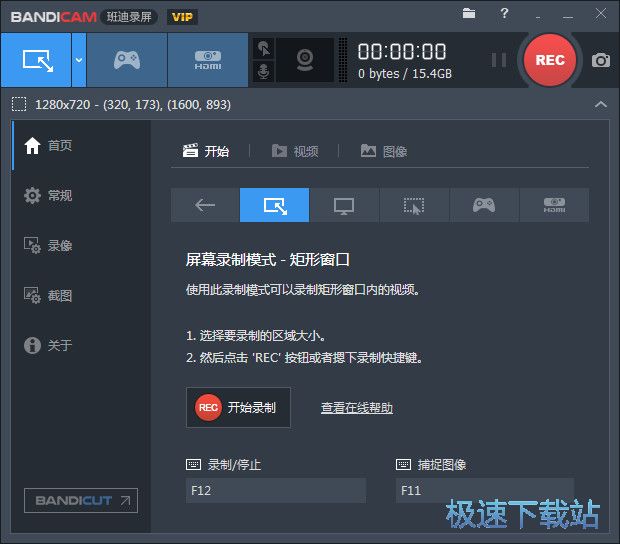Click the 录制/停止 F12 hotkey field
The image size is (620, 544).
click(x=275, y=490)
